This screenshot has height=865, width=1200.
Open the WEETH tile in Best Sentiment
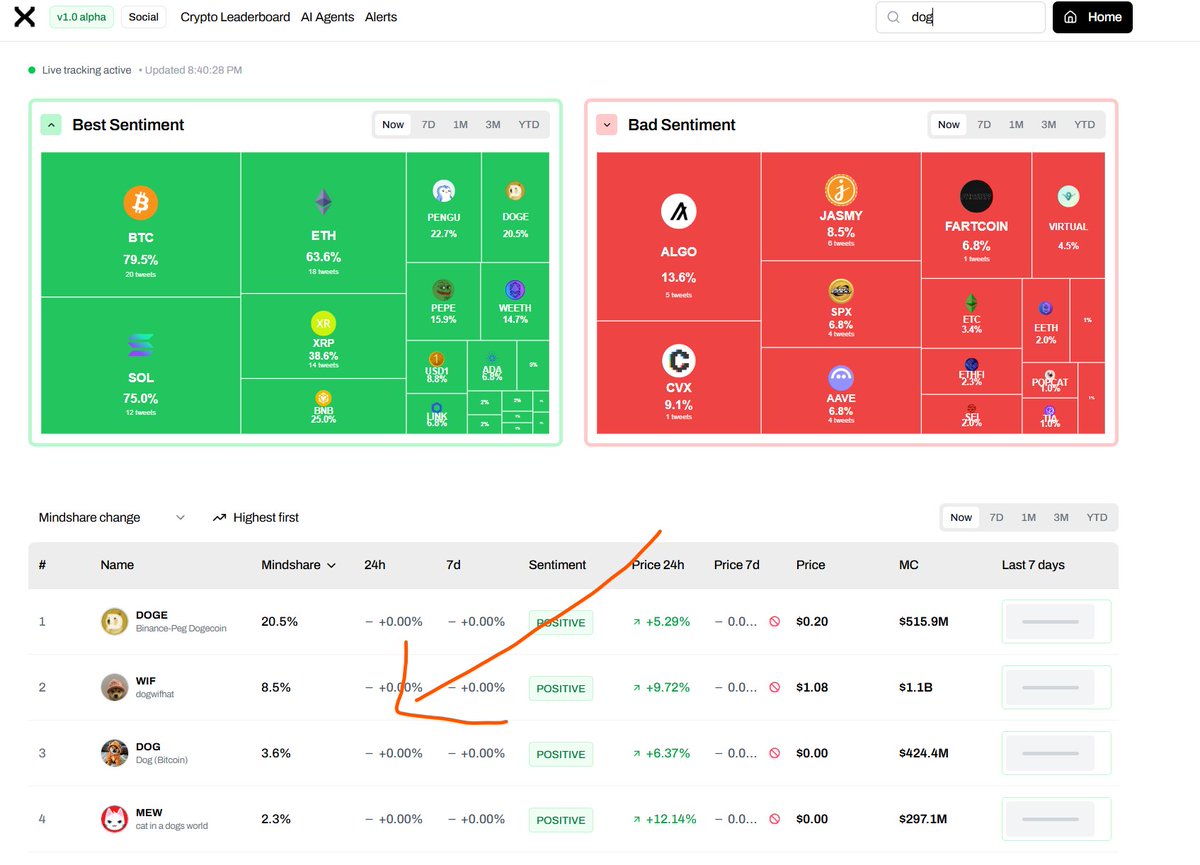514,301
